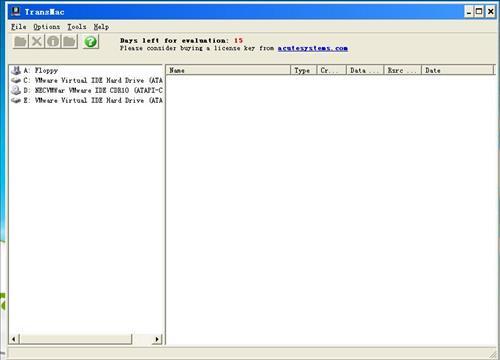This screenshot has width=500, height=360.
Task: Click the TransMac title bar app icon
Action: [x=16, y=11]
